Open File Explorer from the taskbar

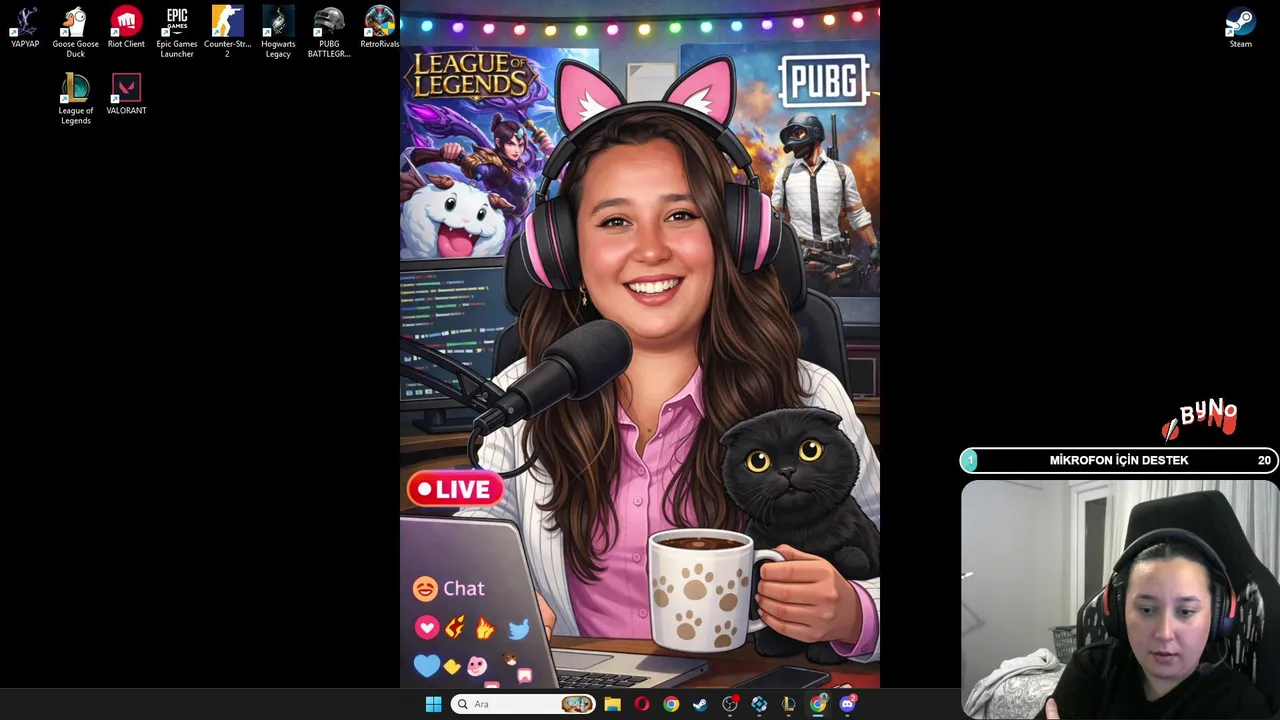click(612, 704)
